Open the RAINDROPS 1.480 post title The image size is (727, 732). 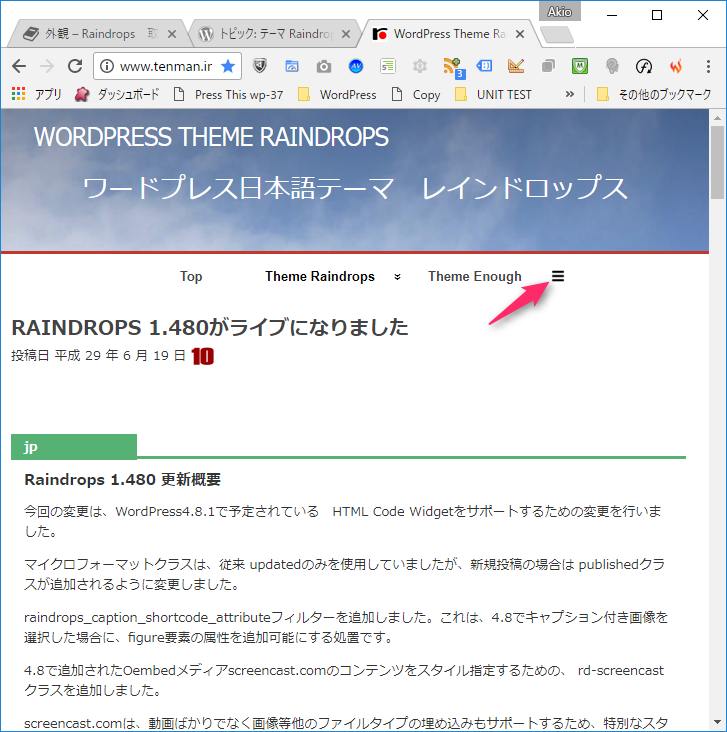click(210, 327)
